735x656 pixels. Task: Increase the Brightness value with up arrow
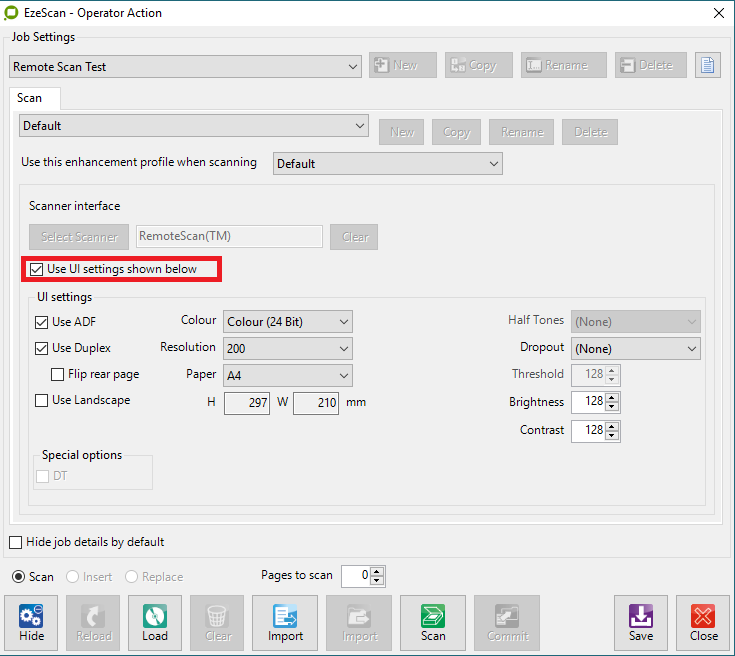coord(613,397)
